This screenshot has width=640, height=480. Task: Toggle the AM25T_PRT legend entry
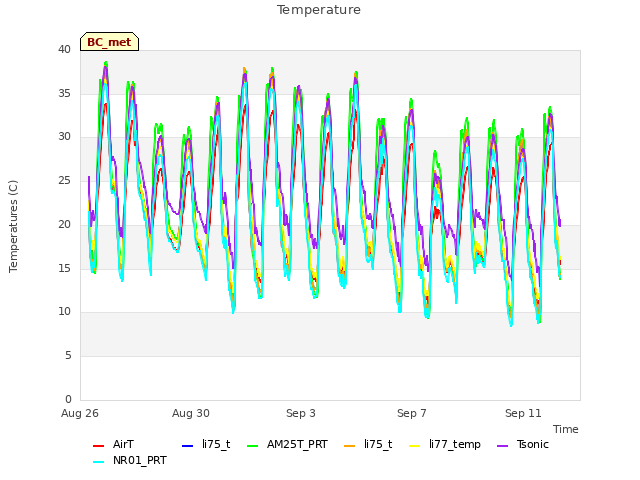pyautogui.click(x=288, y=444)
